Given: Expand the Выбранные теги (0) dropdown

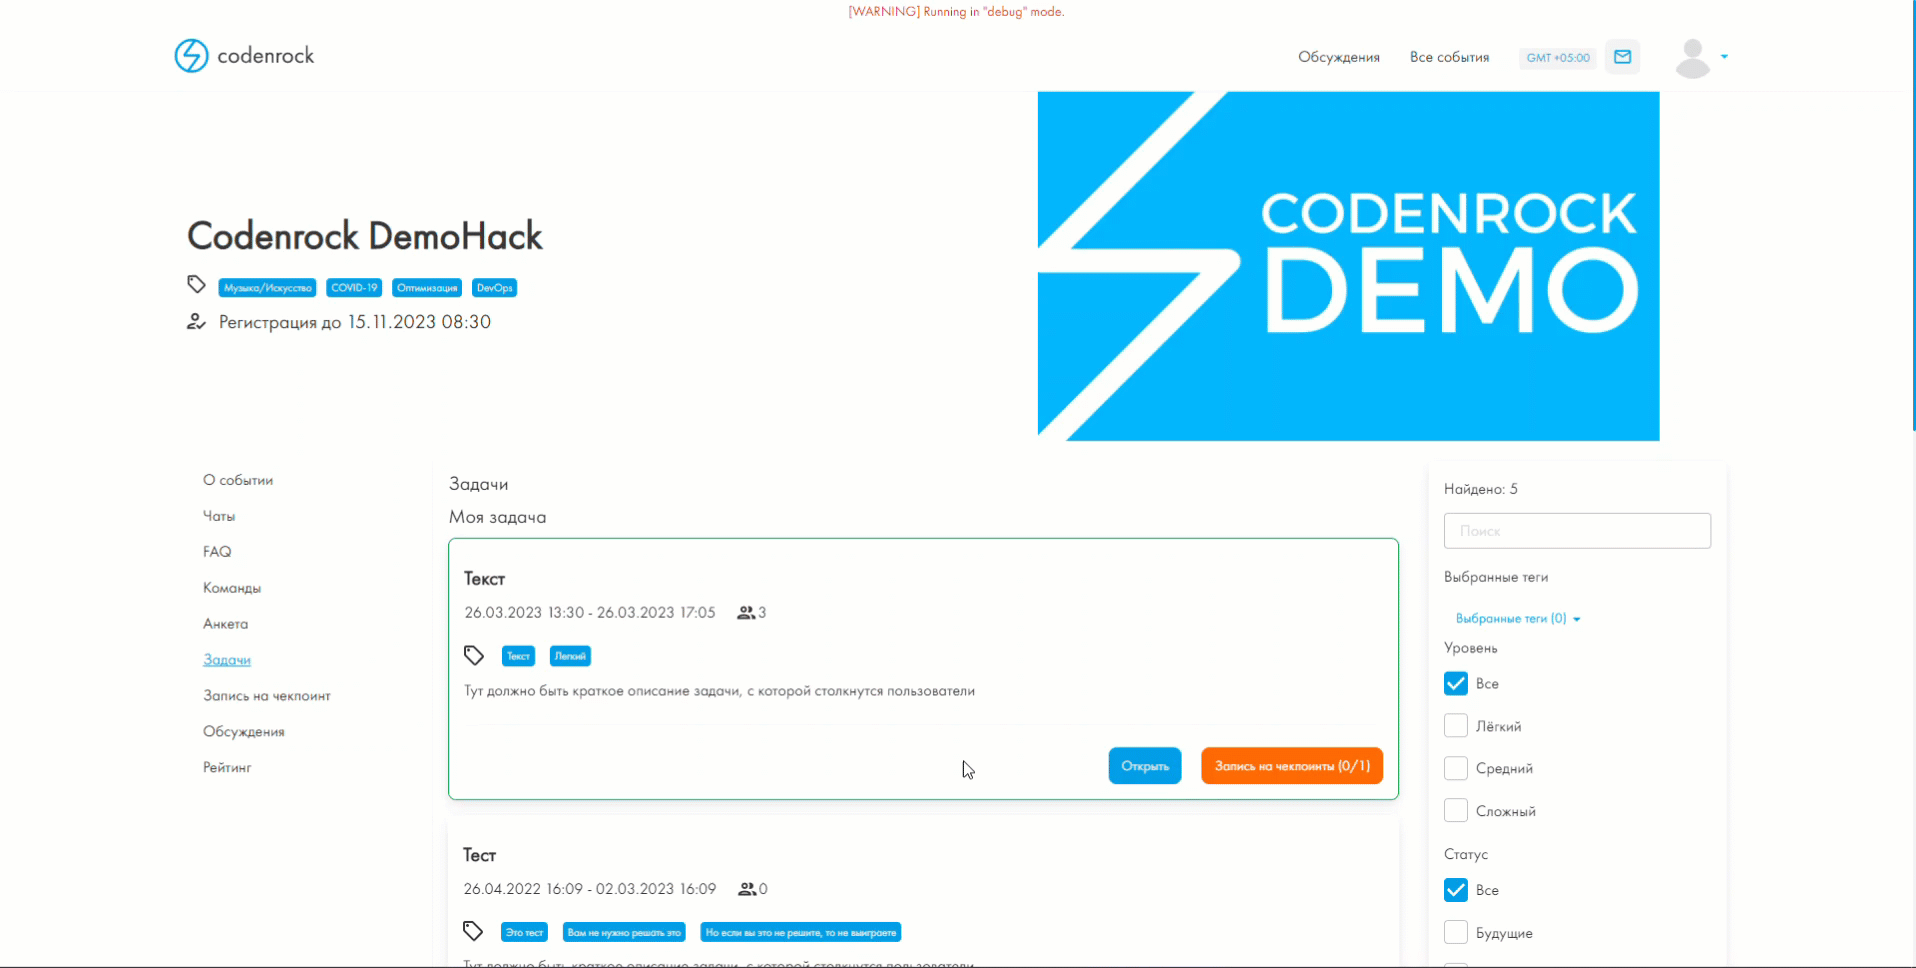Looking at the screenshot, I should pyautogui.click(x=1517, y=619).
